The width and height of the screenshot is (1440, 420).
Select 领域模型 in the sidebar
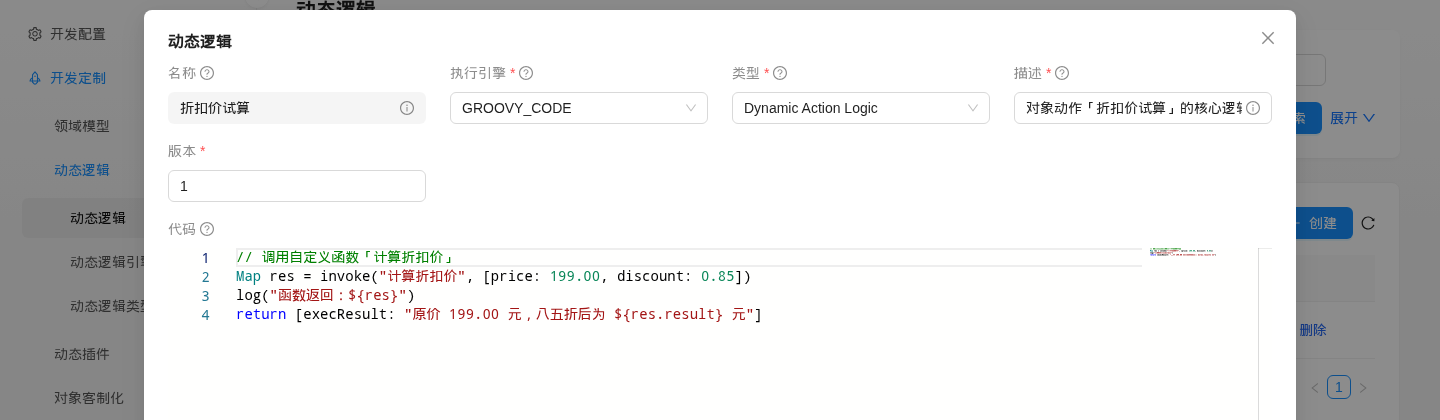coord(82,126)
